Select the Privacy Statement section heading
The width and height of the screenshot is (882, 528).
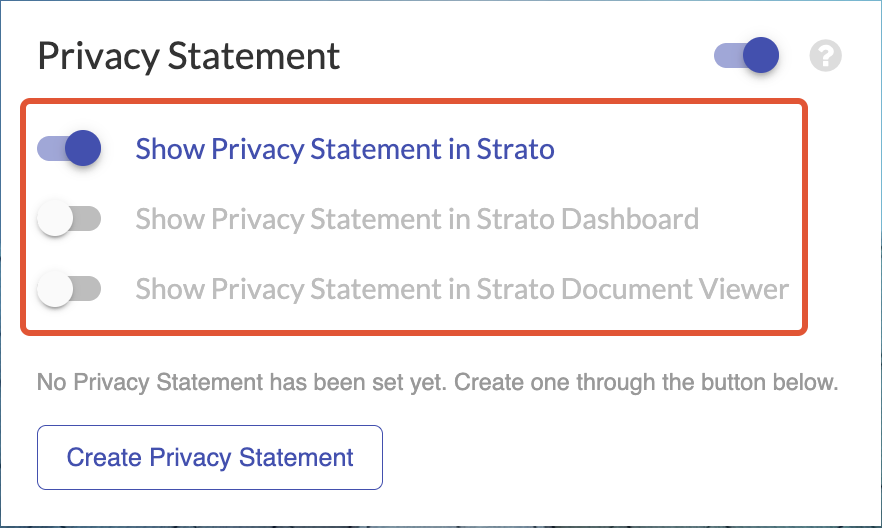[x=189, y=56]
